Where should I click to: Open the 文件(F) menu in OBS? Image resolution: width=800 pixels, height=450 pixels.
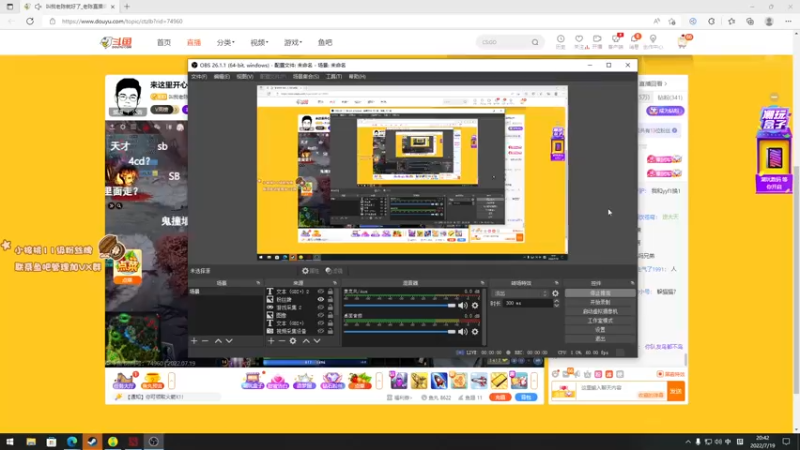click(199, 77)
